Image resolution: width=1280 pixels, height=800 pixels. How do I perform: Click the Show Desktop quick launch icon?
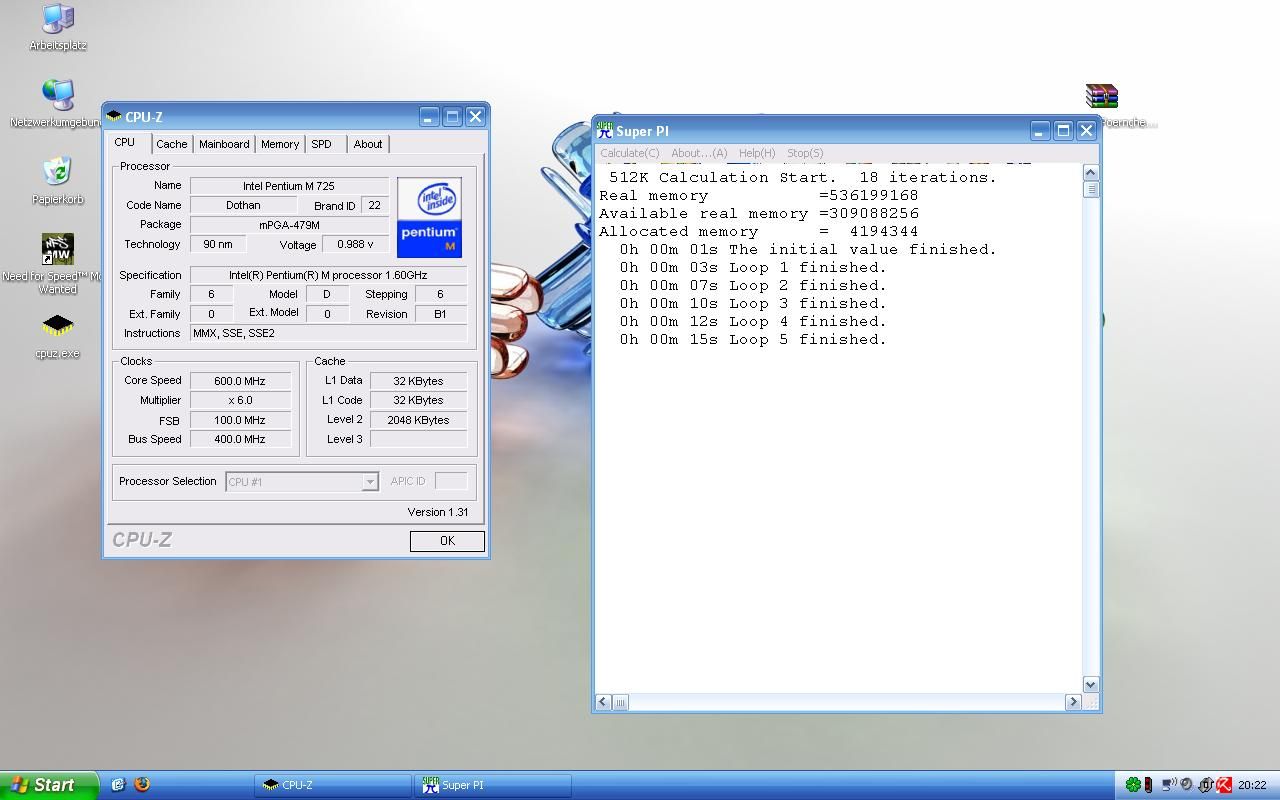118,785
